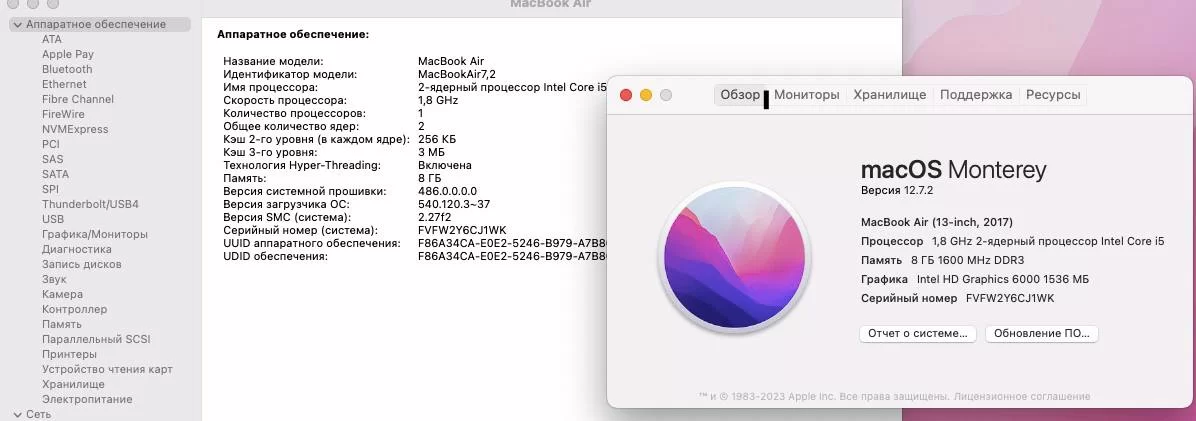Select Электропитание in the hardware list

tap(87, 399)
